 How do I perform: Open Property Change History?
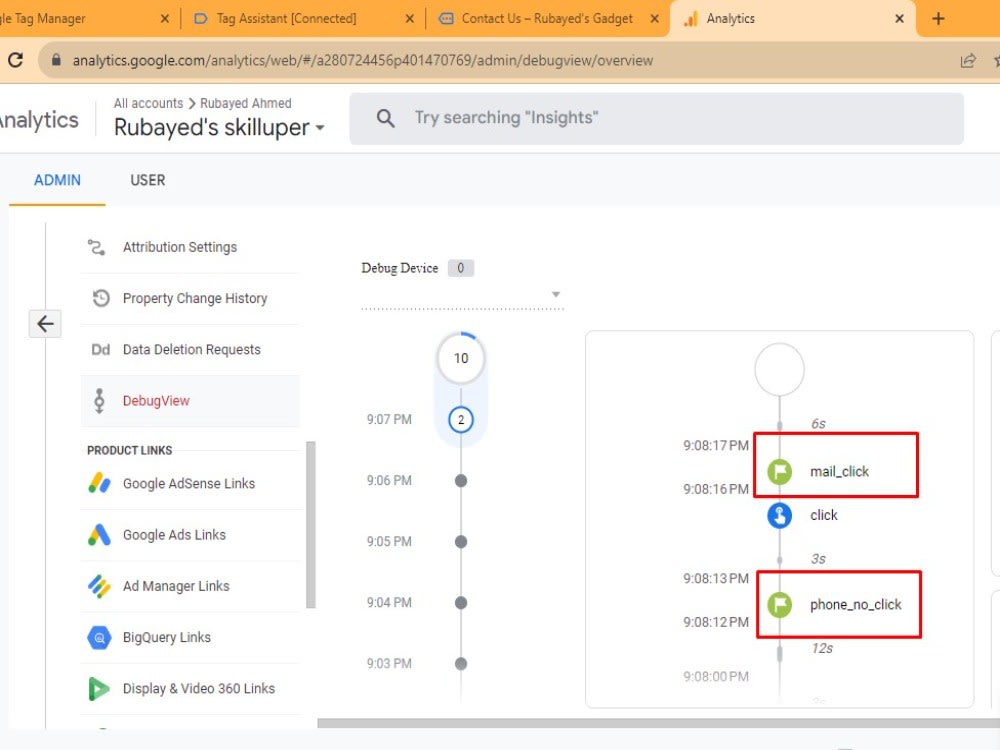[100, 298]
